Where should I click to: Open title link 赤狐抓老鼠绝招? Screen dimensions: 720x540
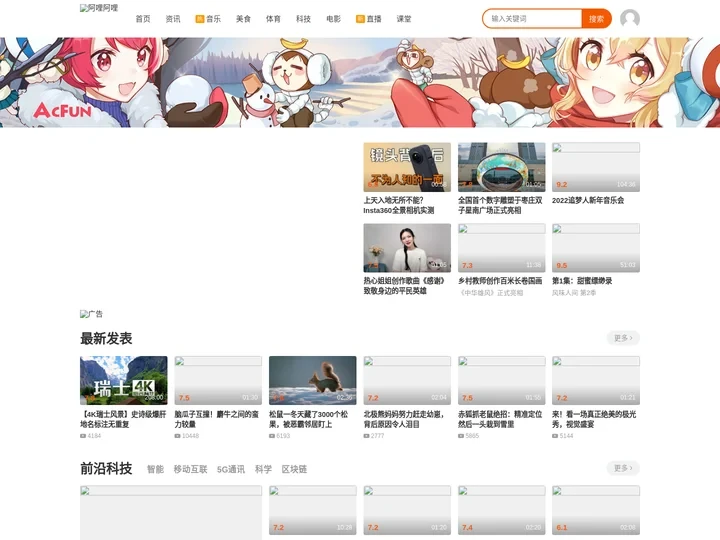tap(500, 419)
